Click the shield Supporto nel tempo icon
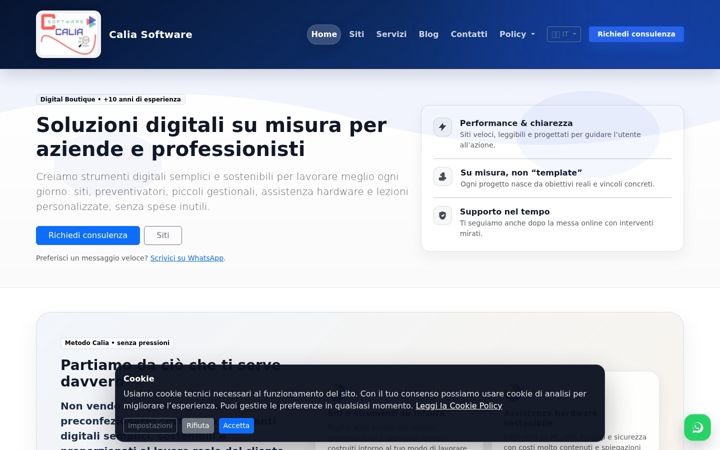This screenshot has height=450, width=720. pos(443,215)
